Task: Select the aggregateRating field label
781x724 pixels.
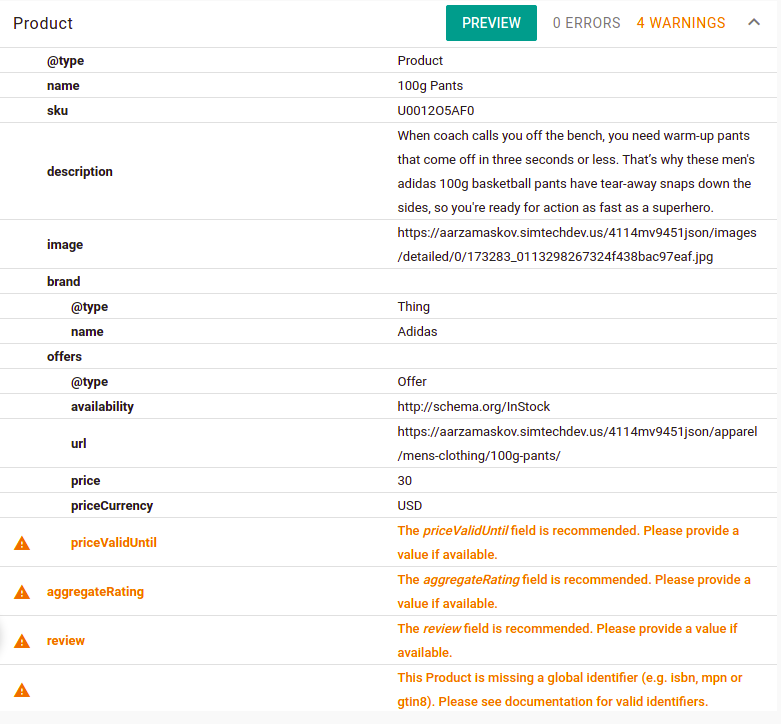Action: pyautogui.click(x=95, y=592)
